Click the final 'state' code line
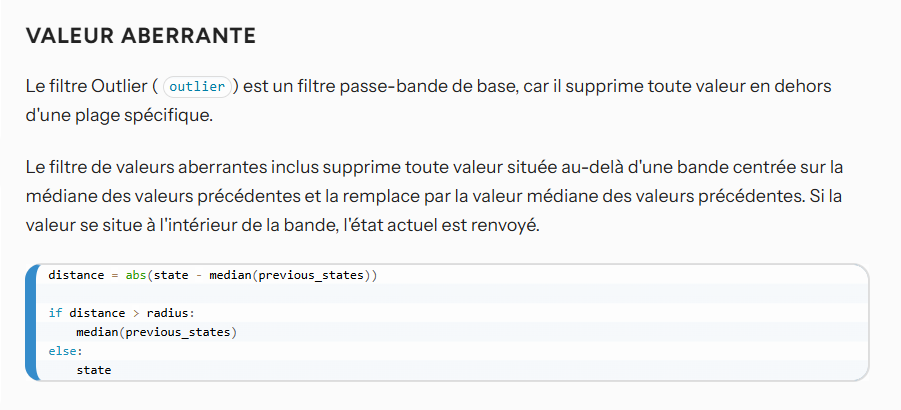The width and height of the screenshot is (901, 410). point(94,370)
